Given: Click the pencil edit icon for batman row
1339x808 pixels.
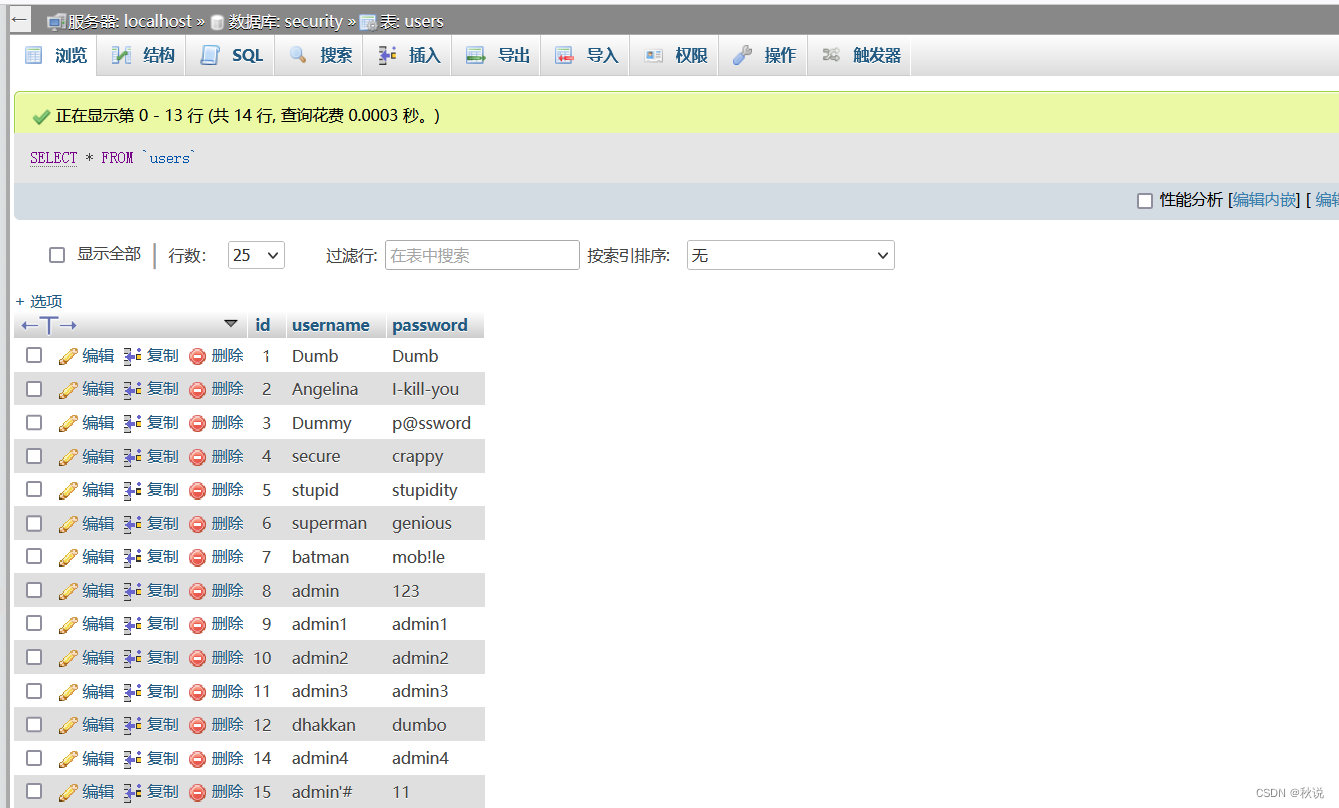Looking at the screenshot, I should pyautogui.click(x=68, y=557).
